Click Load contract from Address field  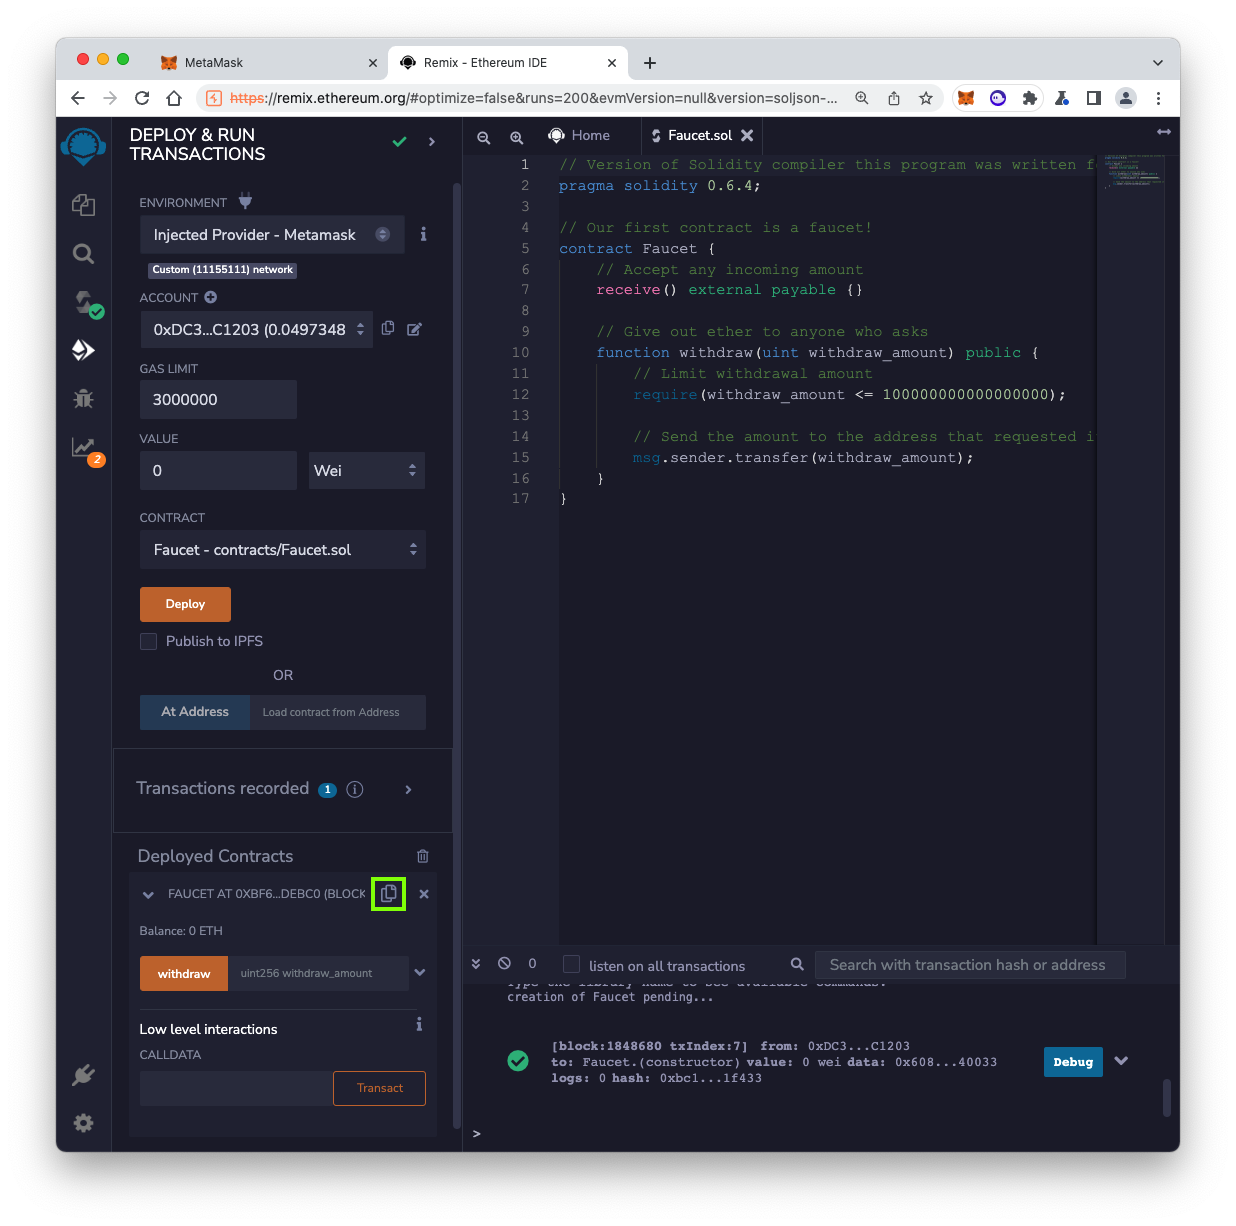[338, 712]
